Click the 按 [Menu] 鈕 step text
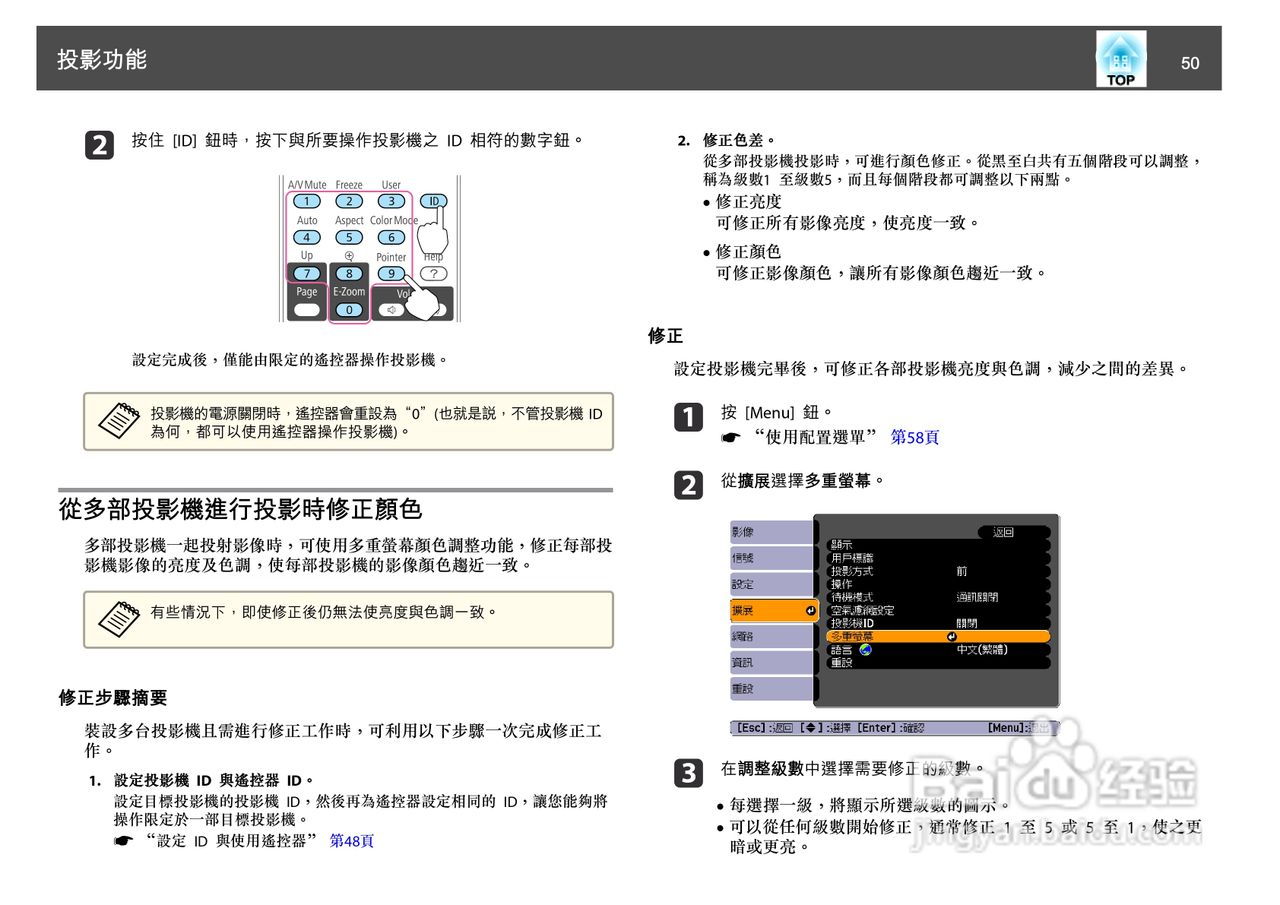This screenshot has width=1280, height=905. click(x=777, y=412)
